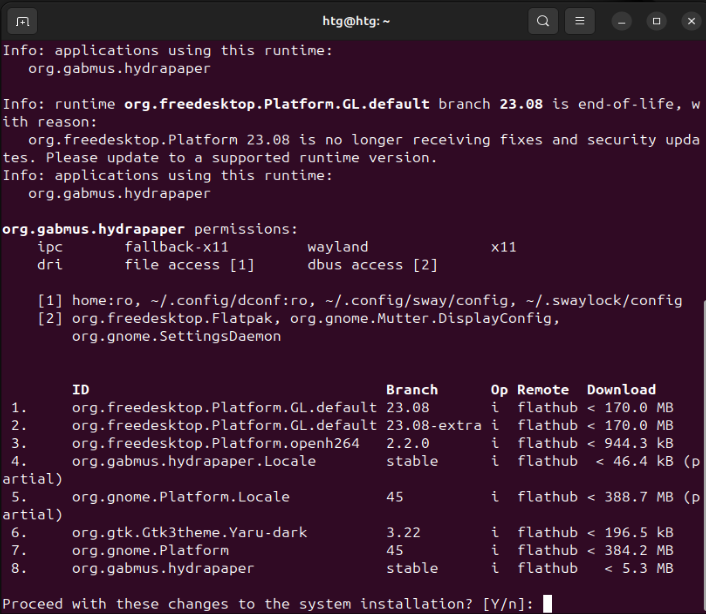Click the '2.2.0' branch value
Viewport: 706px width, 614px height.
pyautogui.click(x=408, y=443)
